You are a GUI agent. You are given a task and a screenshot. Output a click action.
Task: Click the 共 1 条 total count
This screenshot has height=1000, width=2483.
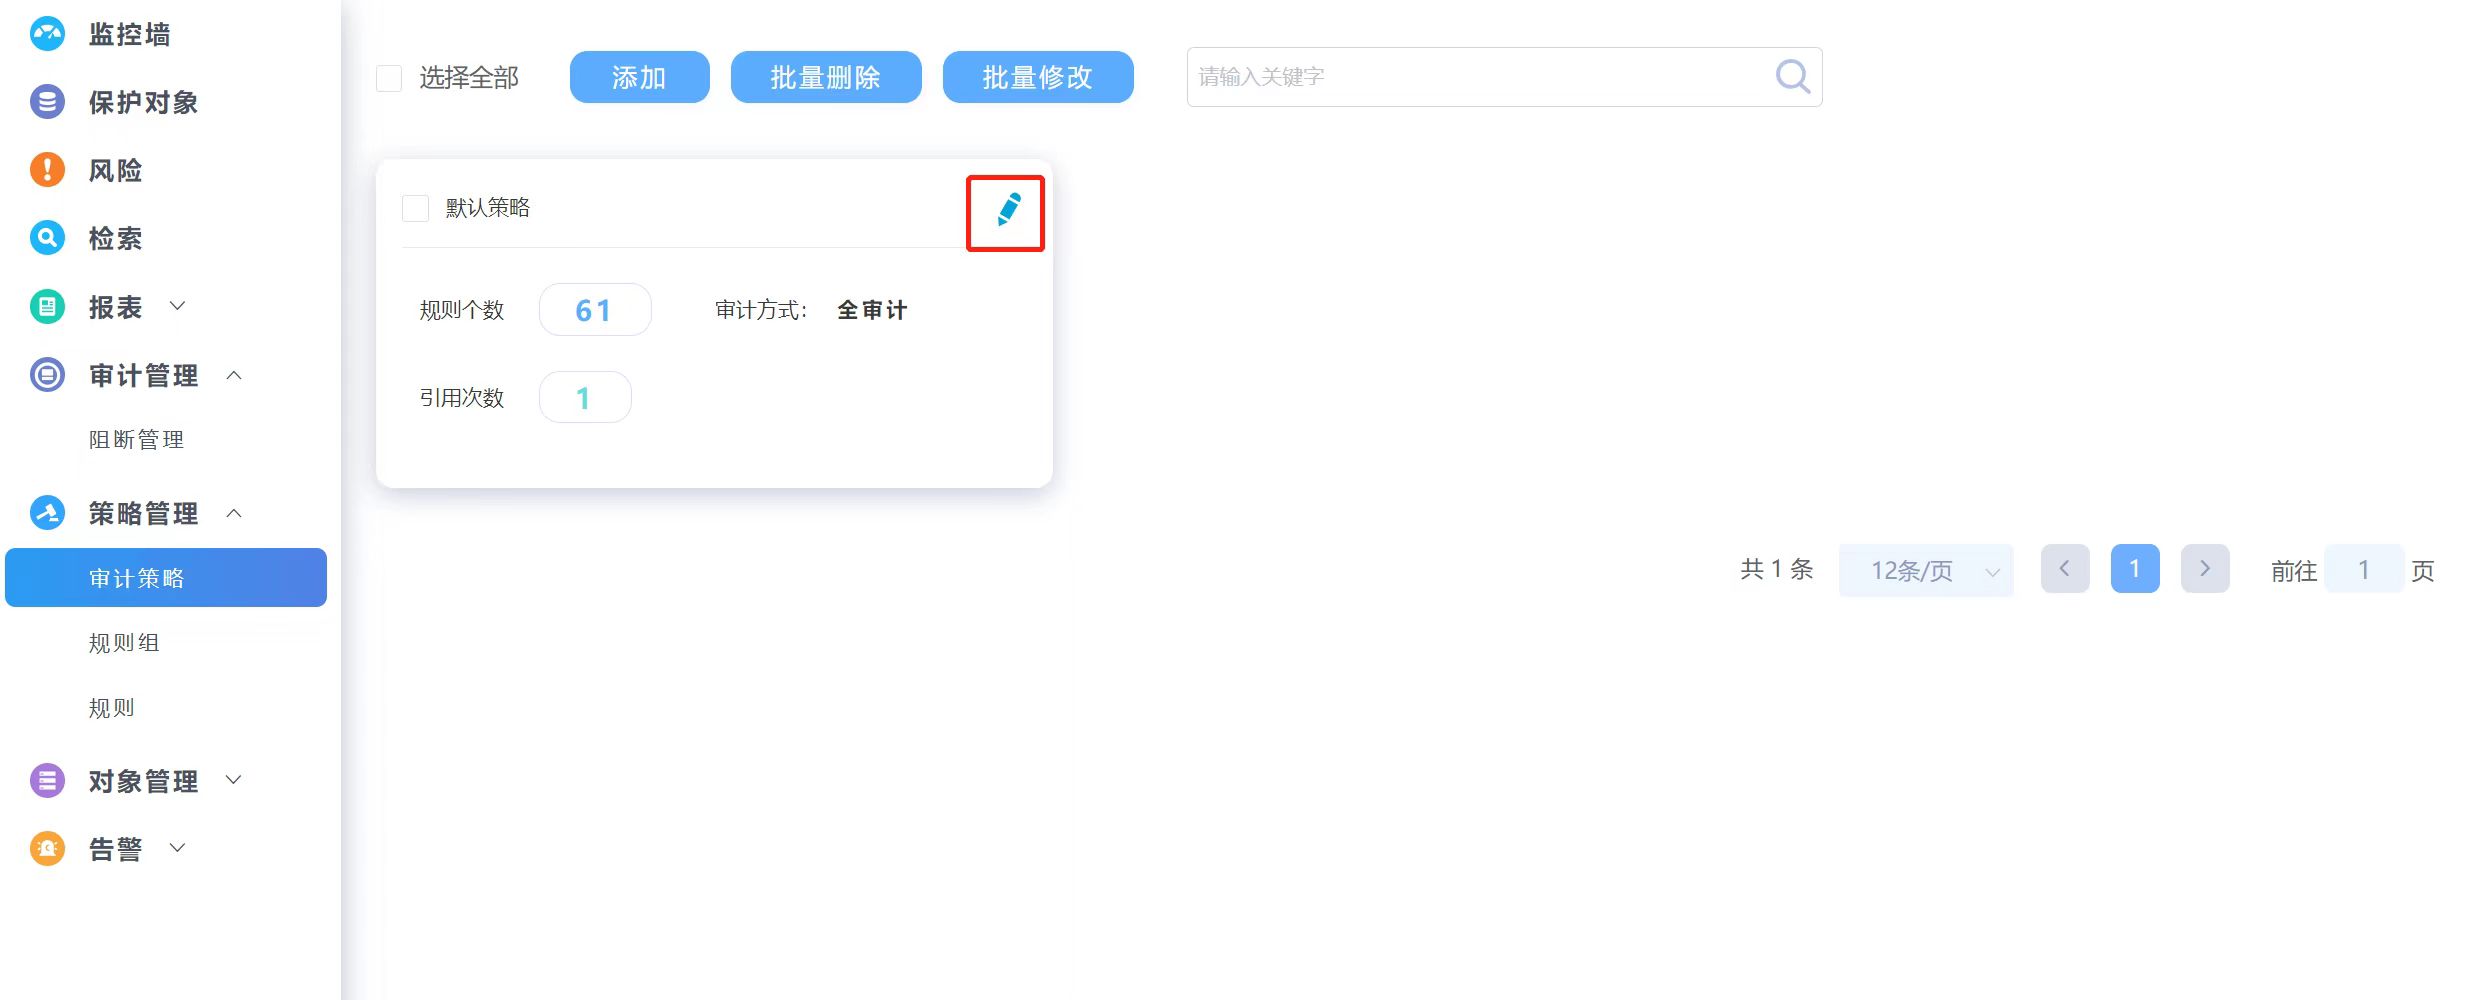coord(1777,569)
